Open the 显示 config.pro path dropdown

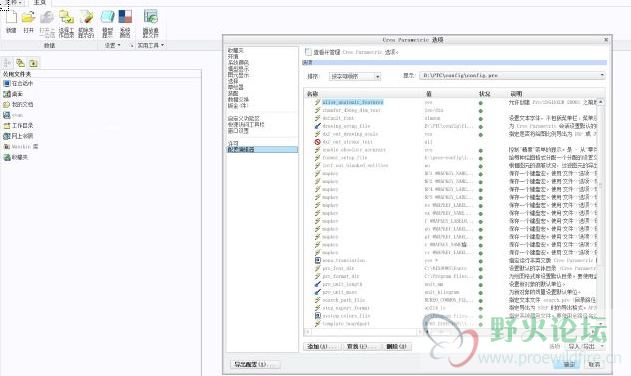[x=512, y=75]
